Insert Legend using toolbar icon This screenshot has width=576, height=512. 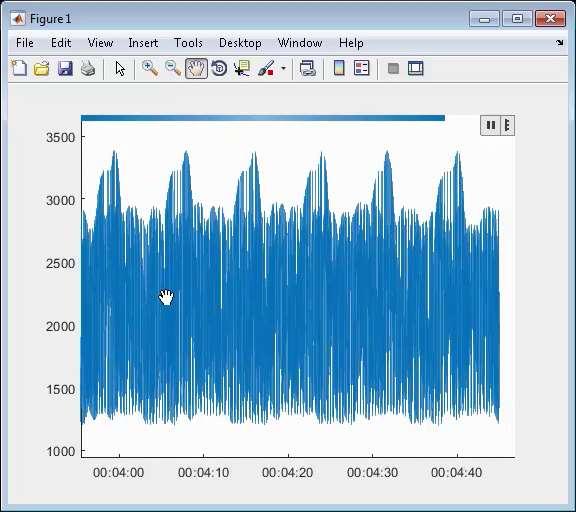(x=361, y=68)
